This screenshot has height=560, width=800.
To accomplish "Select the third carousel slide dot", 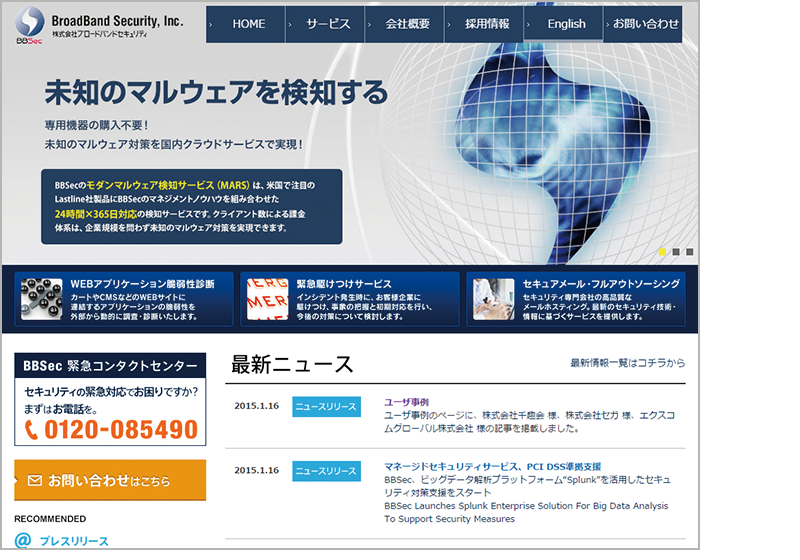I will [x=690, y=252].
